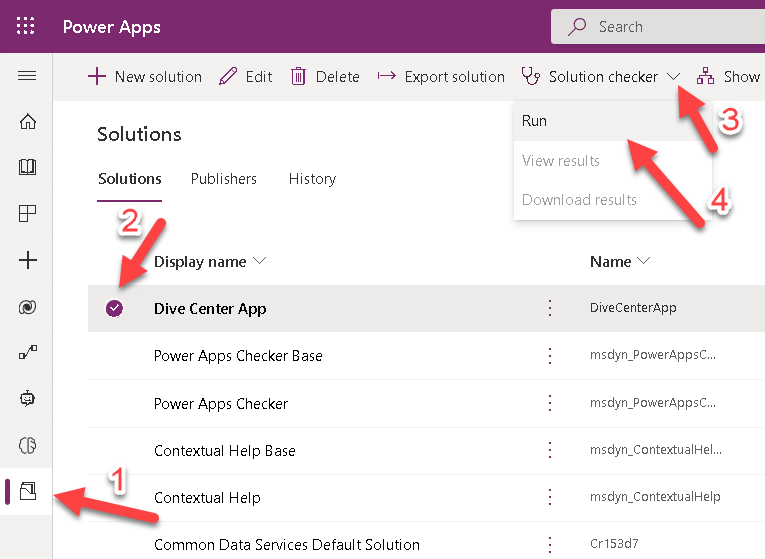This screenshot has width=765, height=559.
Task: Open the Power Apps Checker solution
Action: coord(221,403)
